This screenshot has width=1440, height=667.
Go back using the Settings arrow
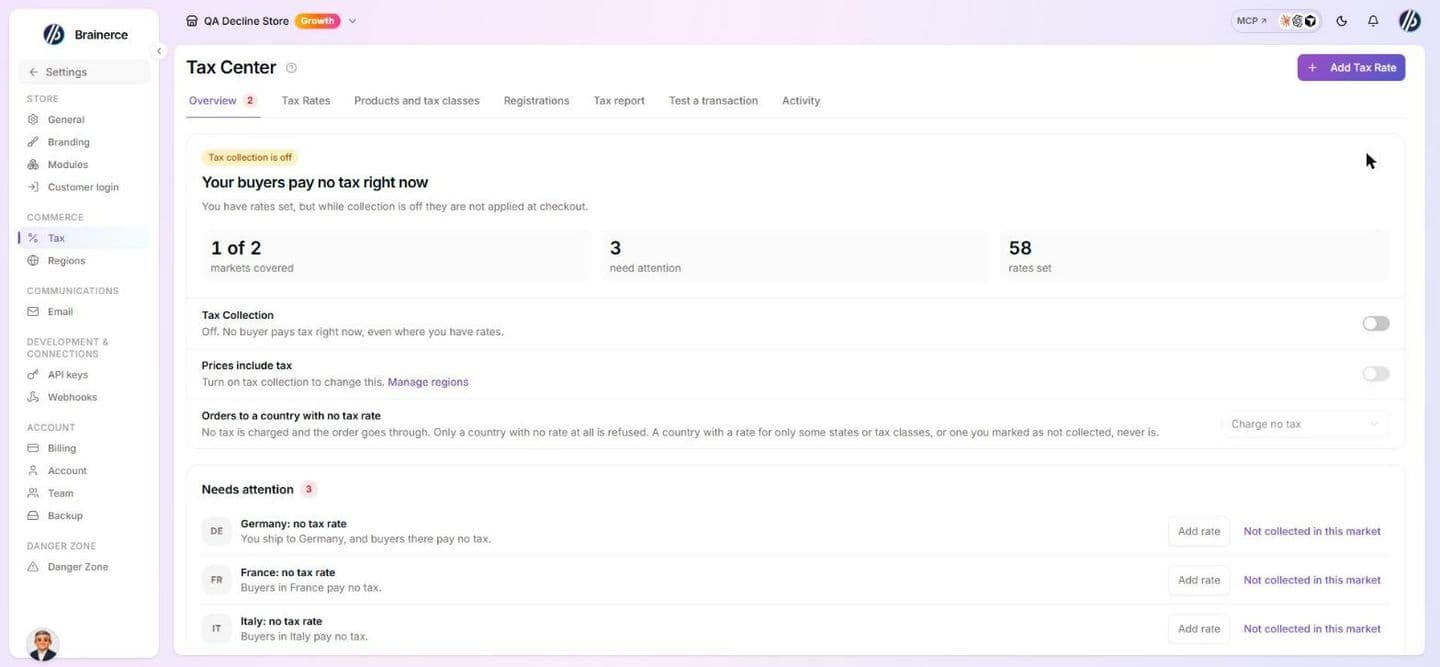click(34, 72)
